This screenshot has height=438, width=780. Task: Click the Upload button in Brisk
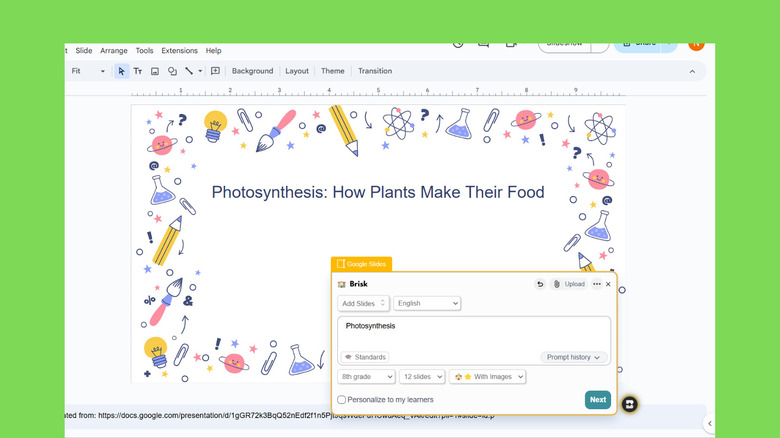point(569,284)
